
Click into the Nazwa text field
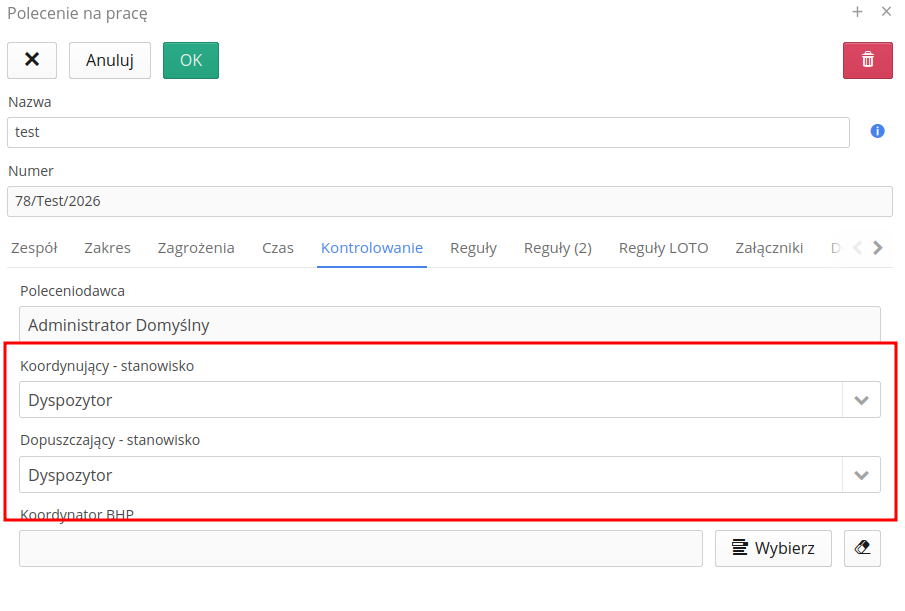point(428,132)
